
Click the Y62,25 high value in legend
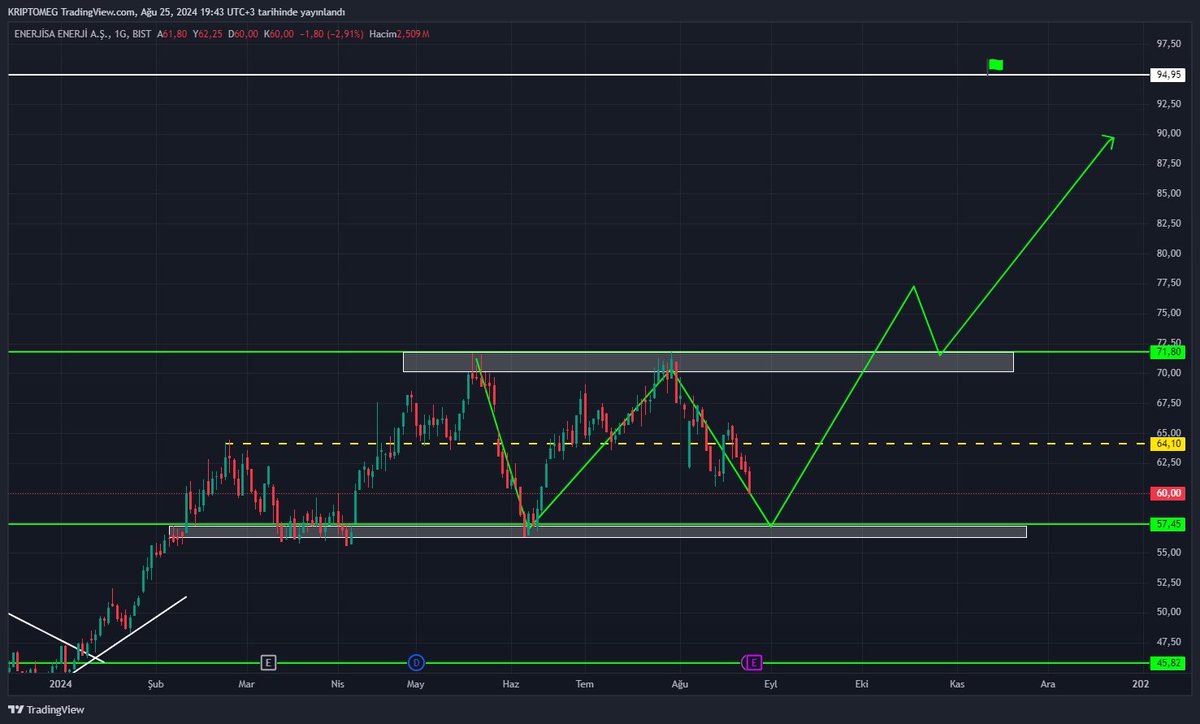click(x=207, y=34)
